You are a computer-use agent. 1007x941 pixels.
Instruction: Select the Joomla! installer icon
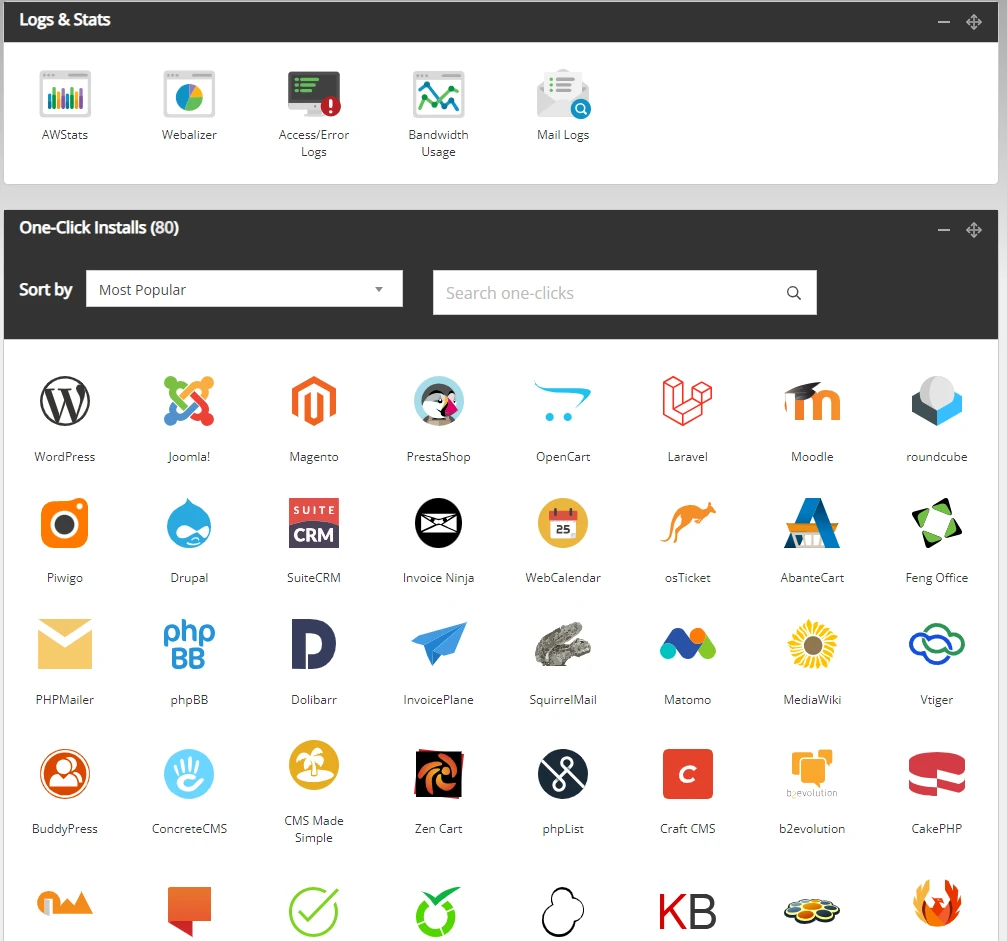click(x=189, y=402)
